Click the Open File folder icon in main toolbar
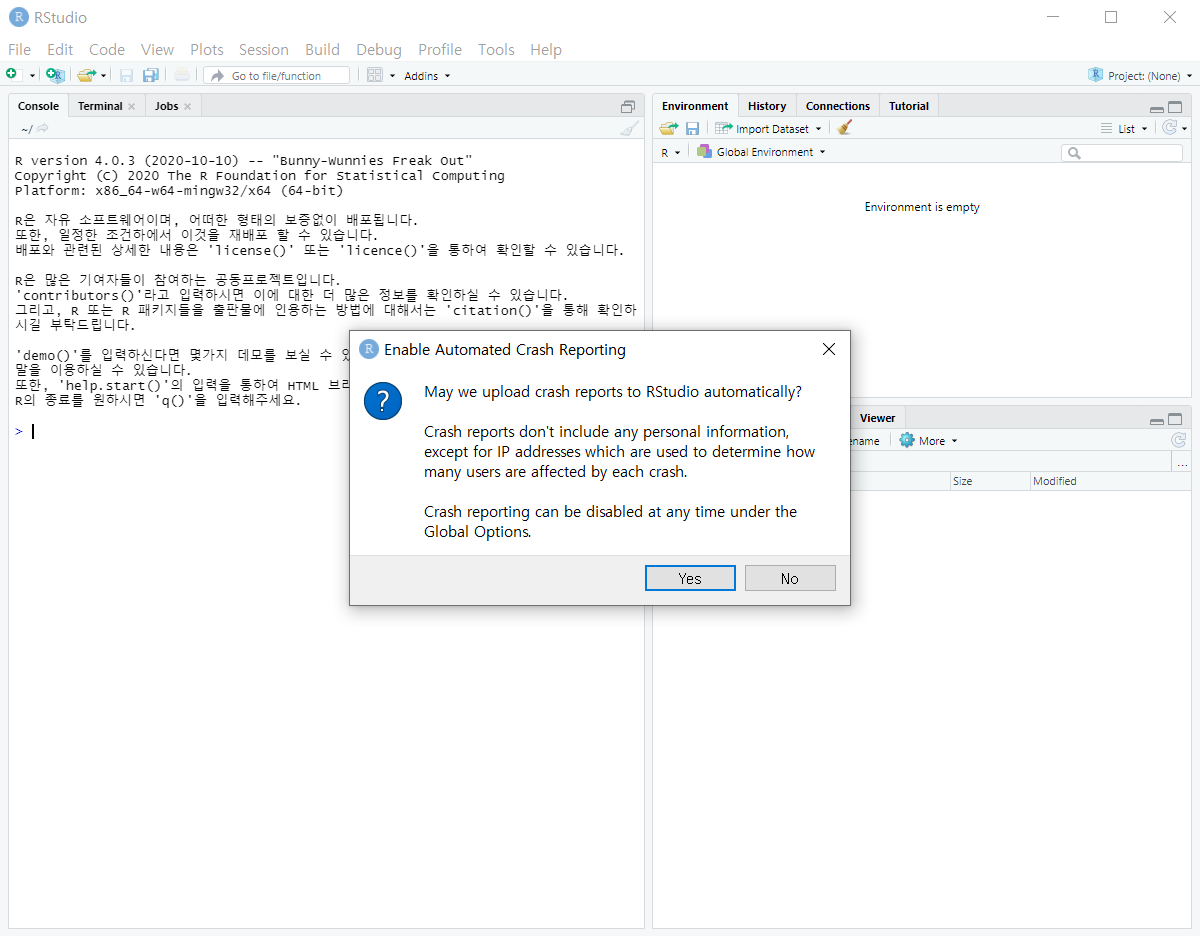This screenshot has height=936, width=1200. pos(87,75)
